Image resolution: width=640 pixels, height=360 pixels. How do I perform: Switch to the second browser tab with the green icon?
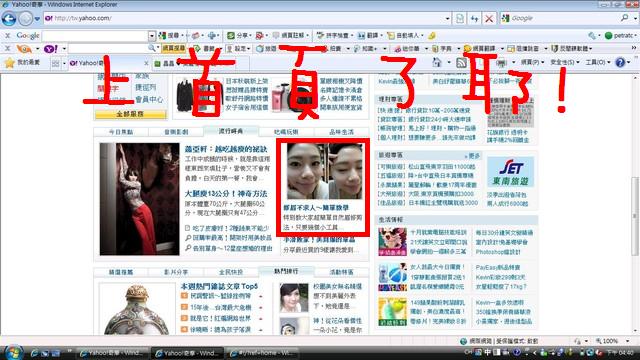(200, 63)
